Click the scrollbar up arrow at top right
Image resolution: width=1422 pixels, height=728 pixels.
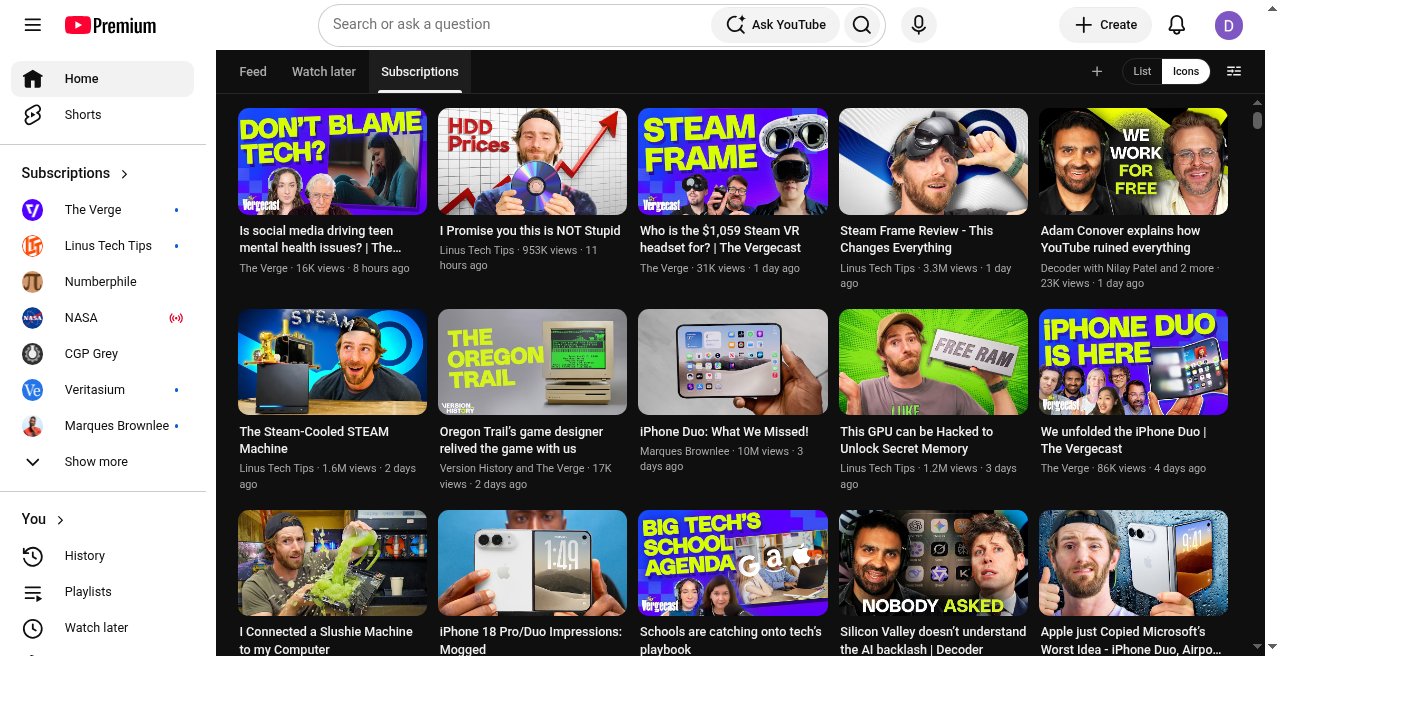[1271, 9]
